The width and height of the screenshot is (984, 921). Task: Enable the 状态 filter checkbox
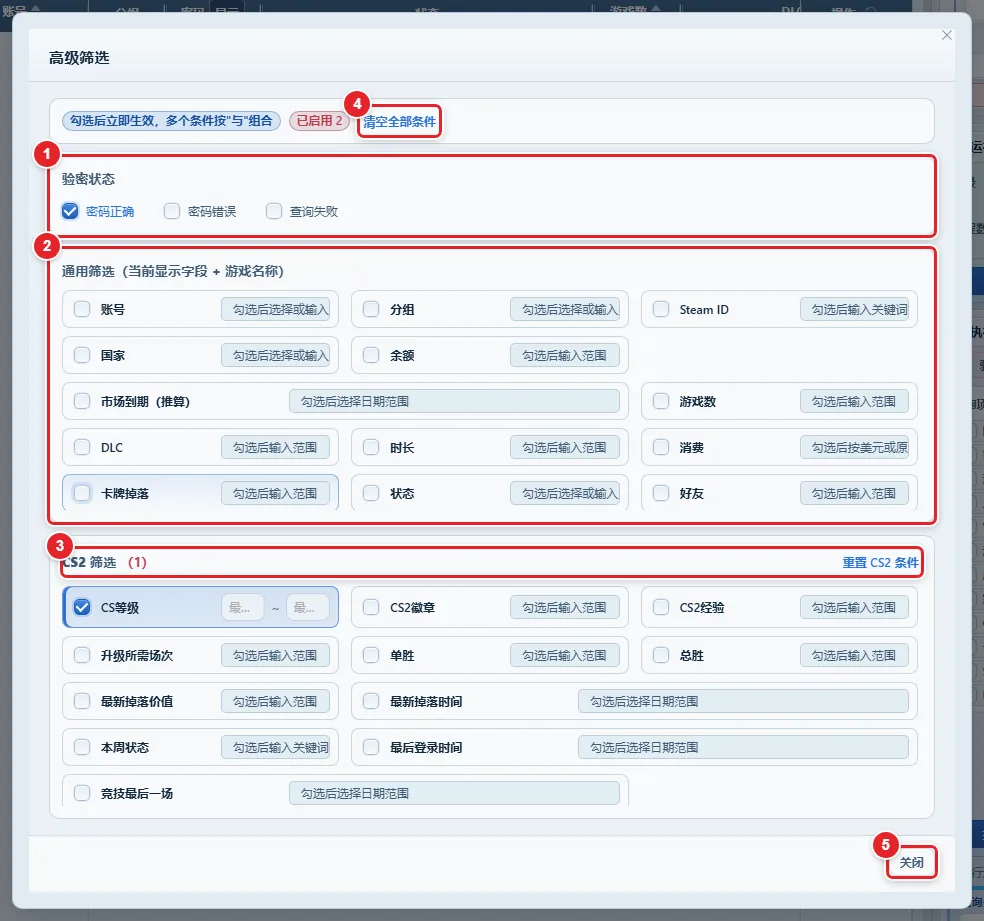pos(372,493)
